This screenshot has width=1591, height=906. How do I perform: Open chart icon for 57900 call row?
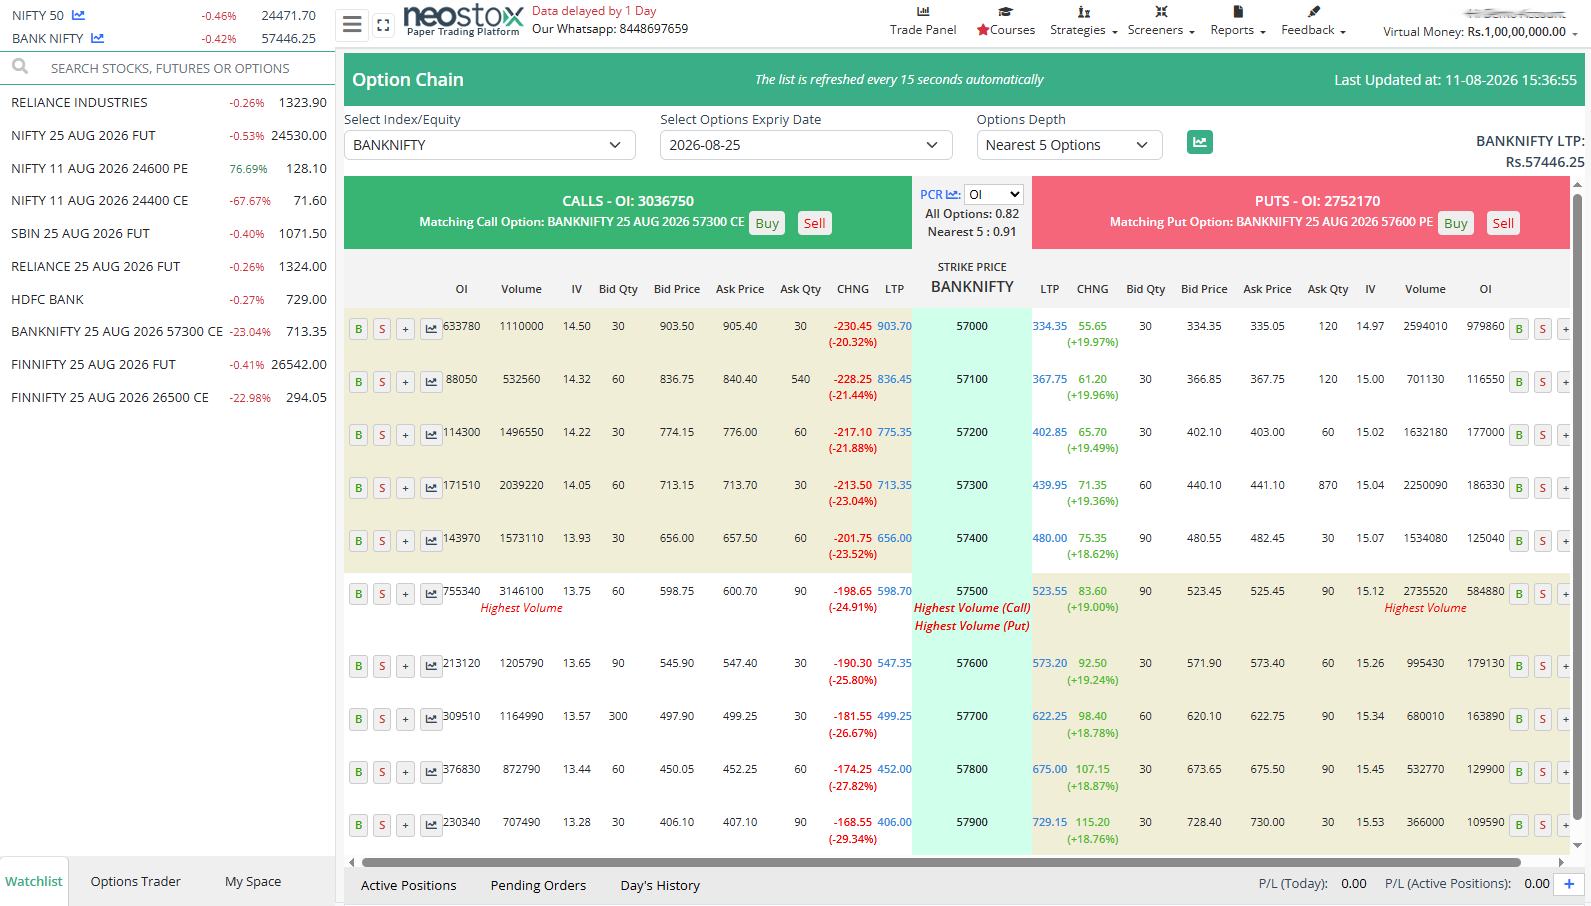[431, 825]
